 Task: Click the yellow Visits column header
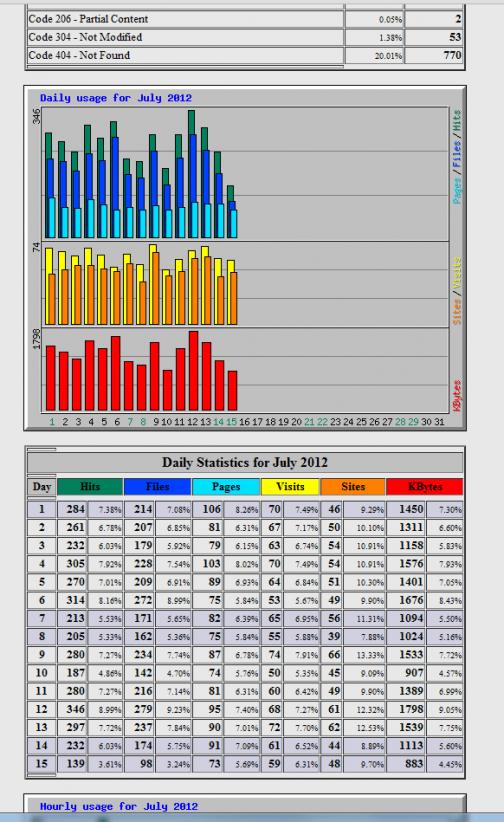click(290, 486)
